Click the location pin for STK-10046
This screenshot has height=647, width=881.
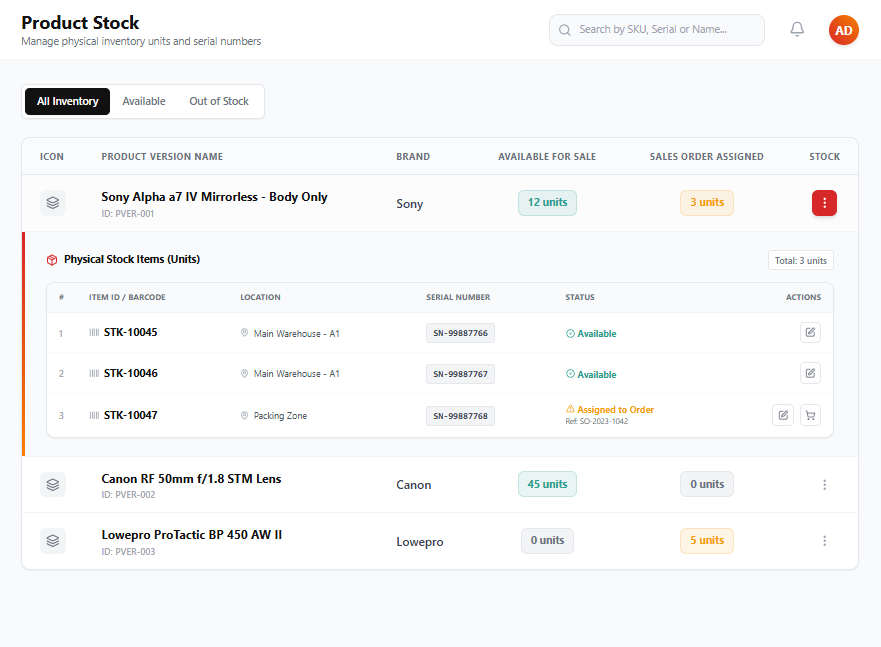[x=244, y=373]
